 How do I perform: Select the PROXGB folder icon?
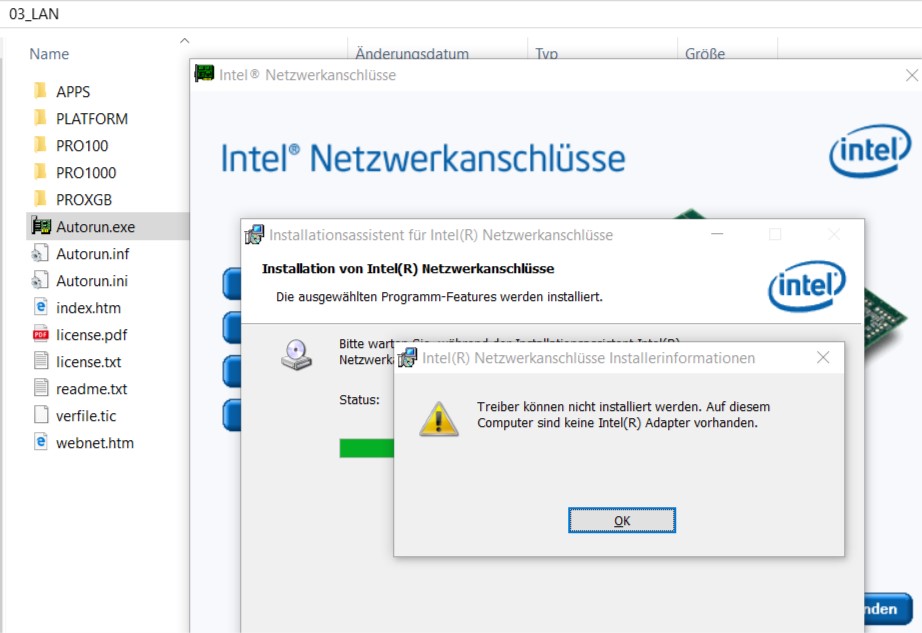[x=41, y=199]
